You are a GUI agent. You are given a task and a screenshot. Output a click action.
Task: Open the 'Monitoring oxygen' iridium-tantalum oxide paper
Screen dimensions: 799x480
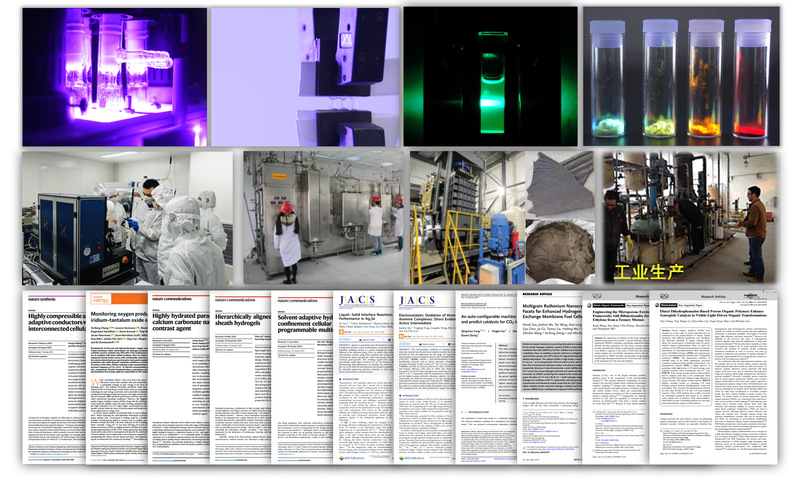pyautogui.click(x=116, y=380)
